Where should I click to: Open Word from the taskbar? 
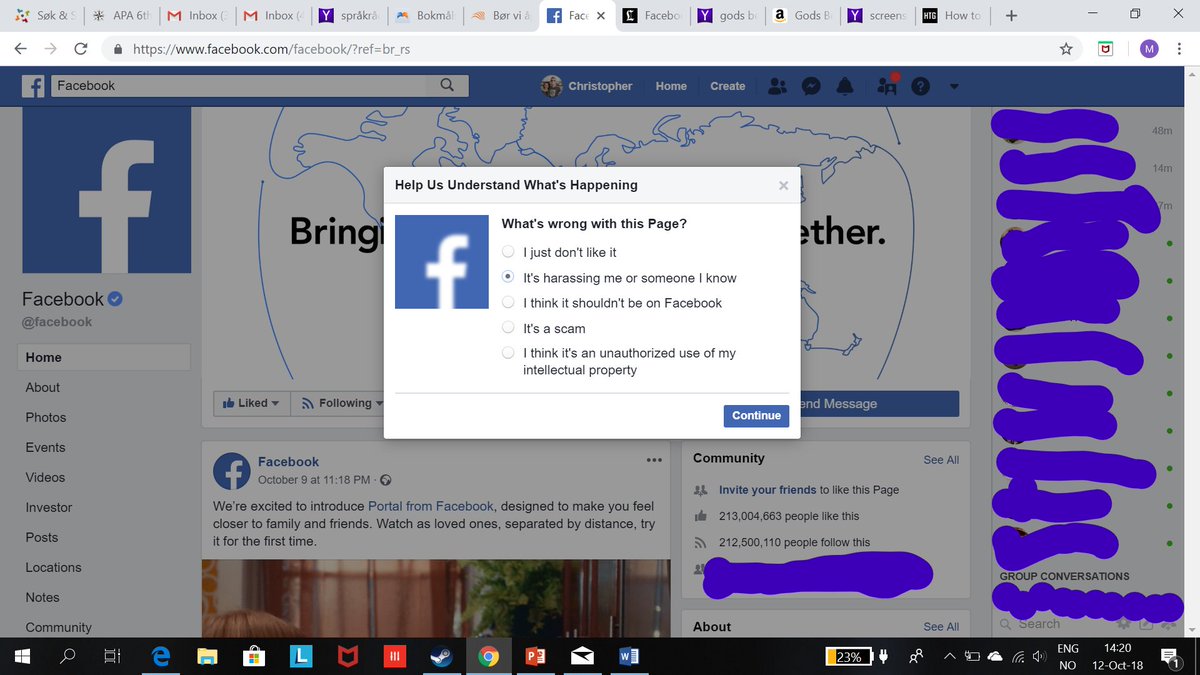coord(629,656)
